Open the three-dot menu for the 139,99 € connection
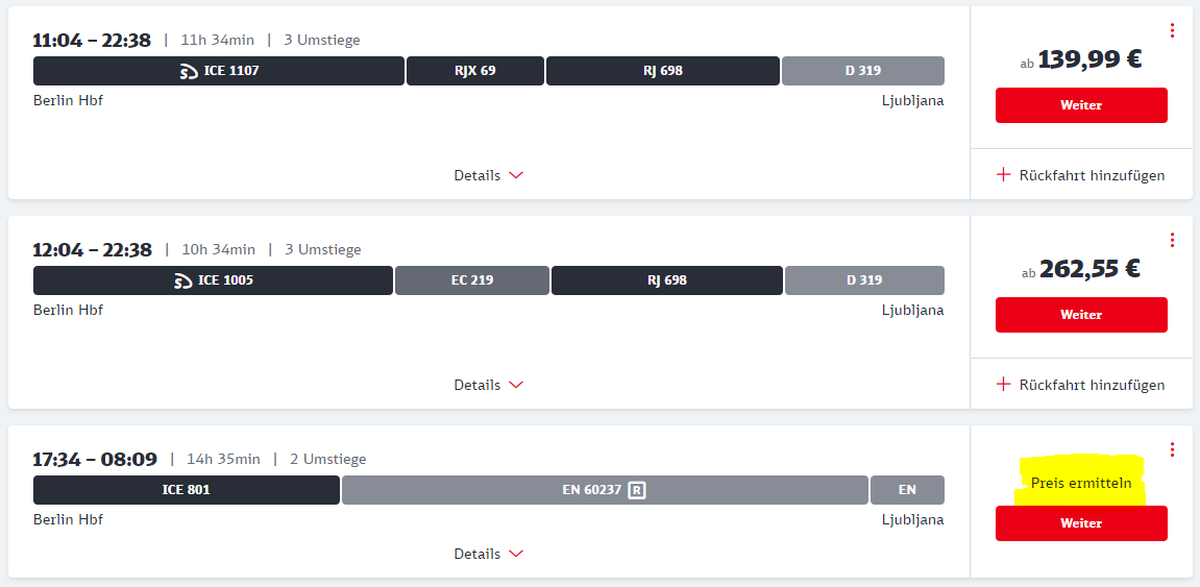Viewport: 1200px width, 587px height. point(1172,31)
